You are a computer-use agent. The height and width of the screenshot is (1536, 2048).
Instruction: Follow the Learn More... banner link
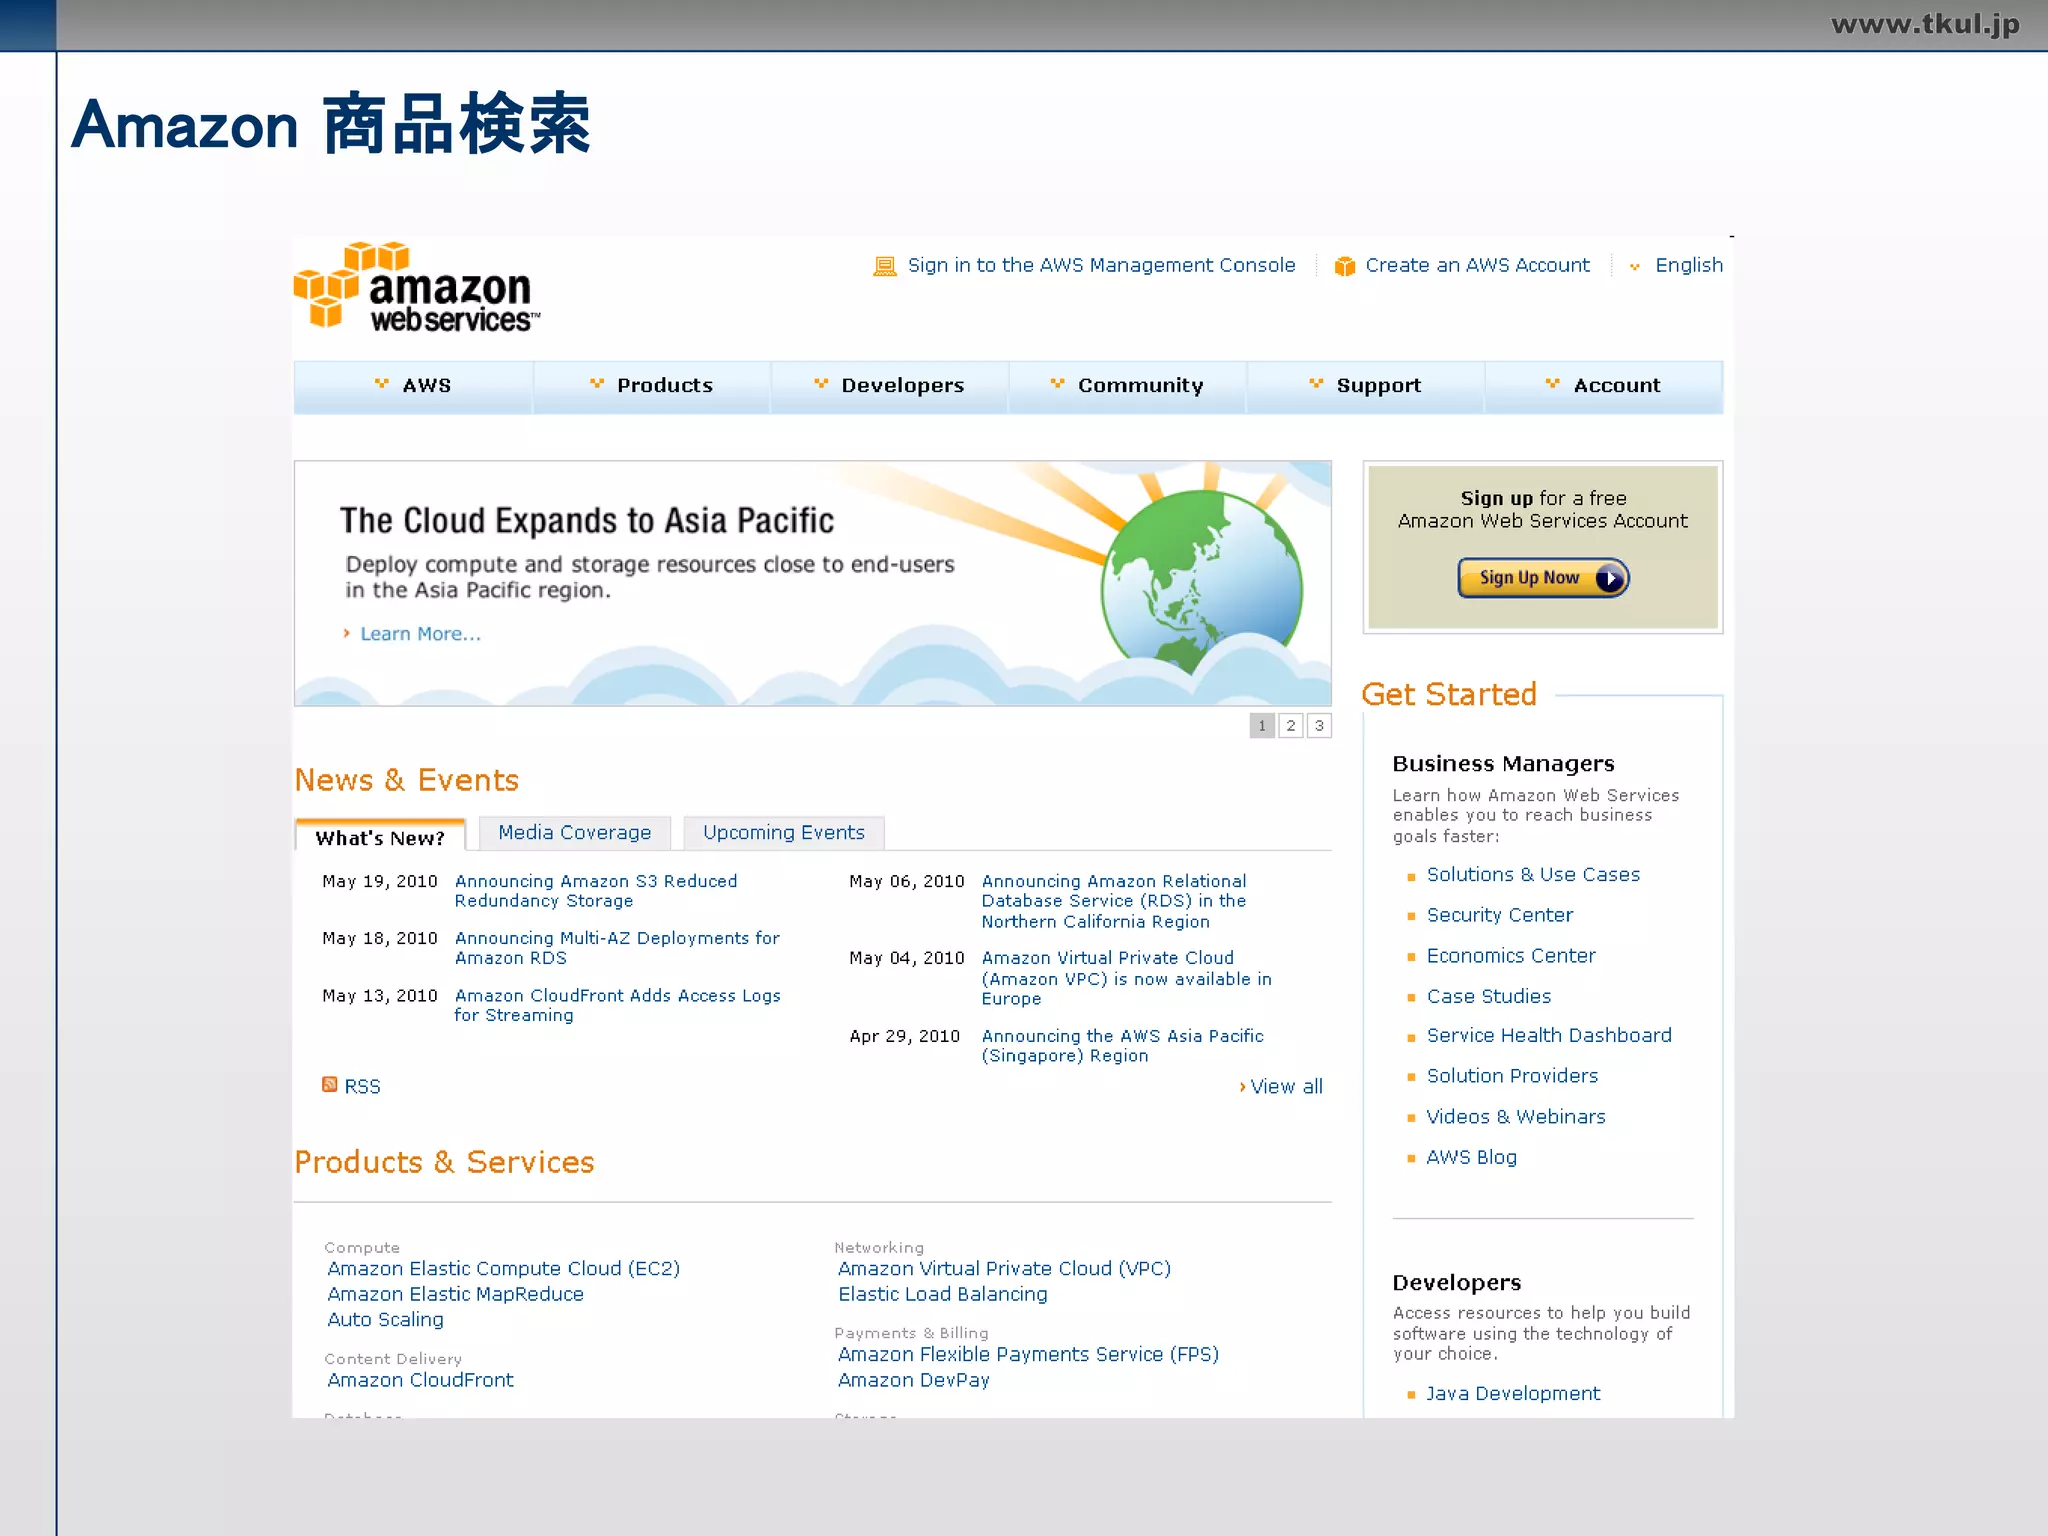(x=420, y=634)
